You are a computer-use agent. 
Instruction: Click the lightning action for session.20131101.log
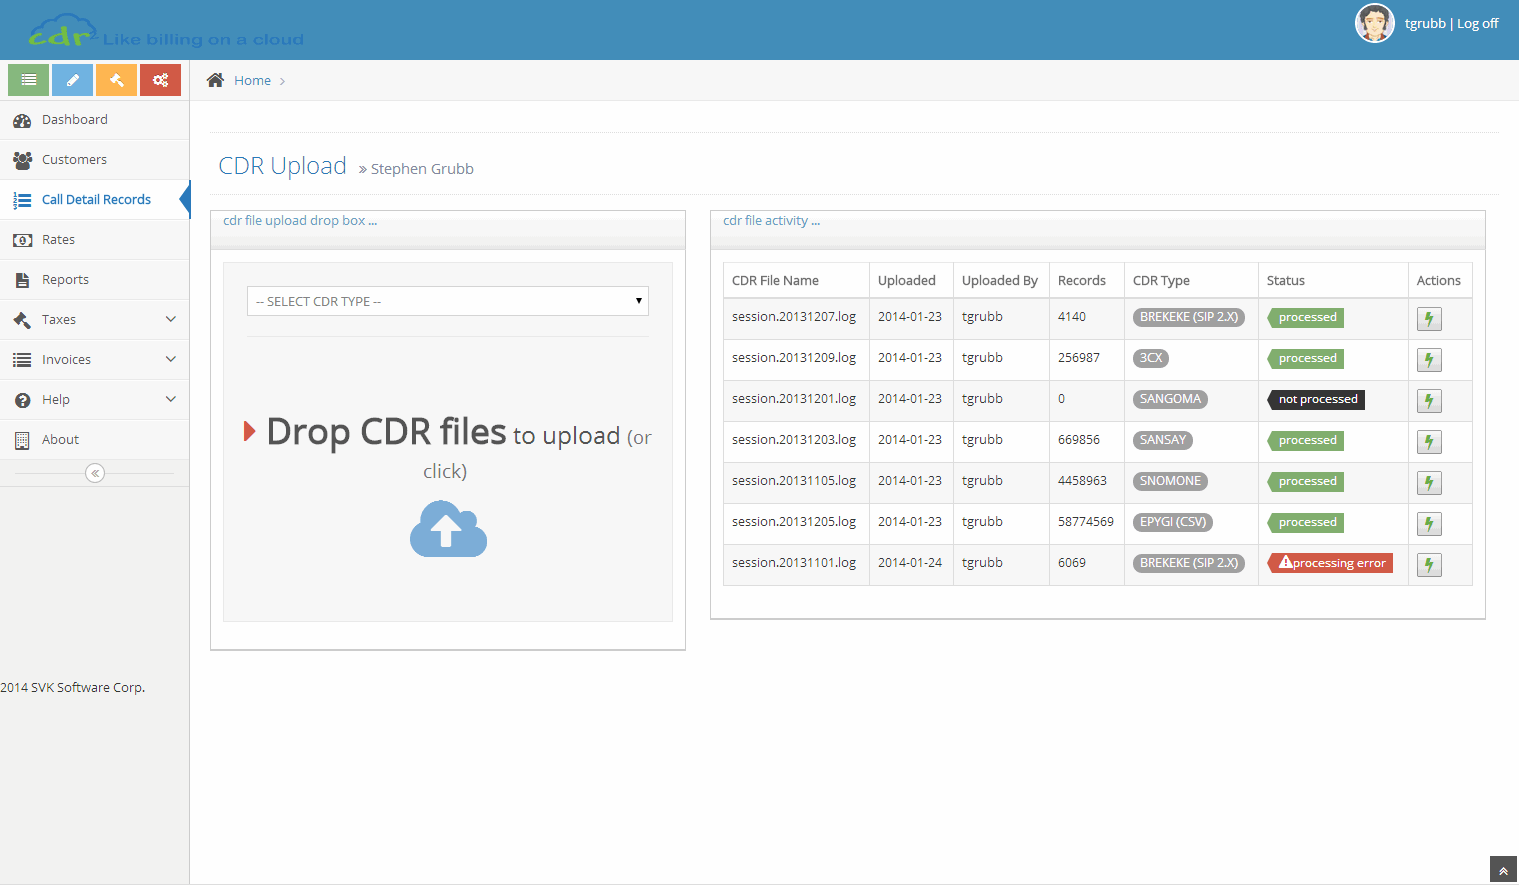pos(1428,564)
